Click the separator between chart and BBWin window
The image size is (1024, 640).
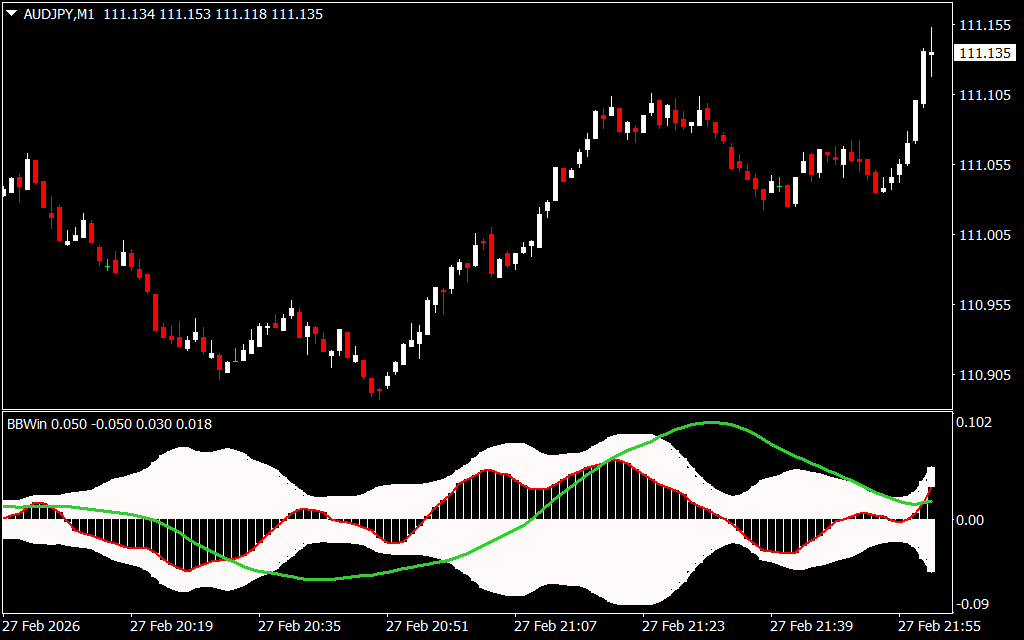click(x=475, y=410)
